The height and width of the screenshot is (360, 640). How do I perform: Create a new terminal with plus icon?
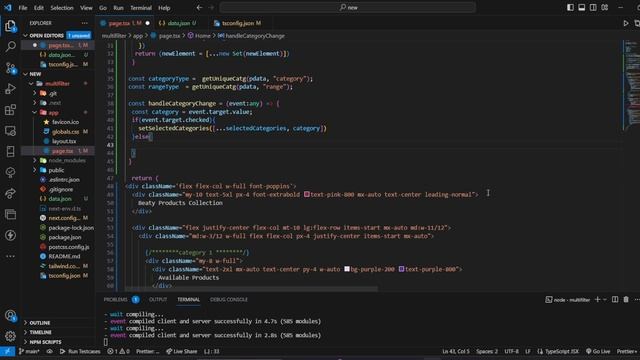tap(597, 300)
